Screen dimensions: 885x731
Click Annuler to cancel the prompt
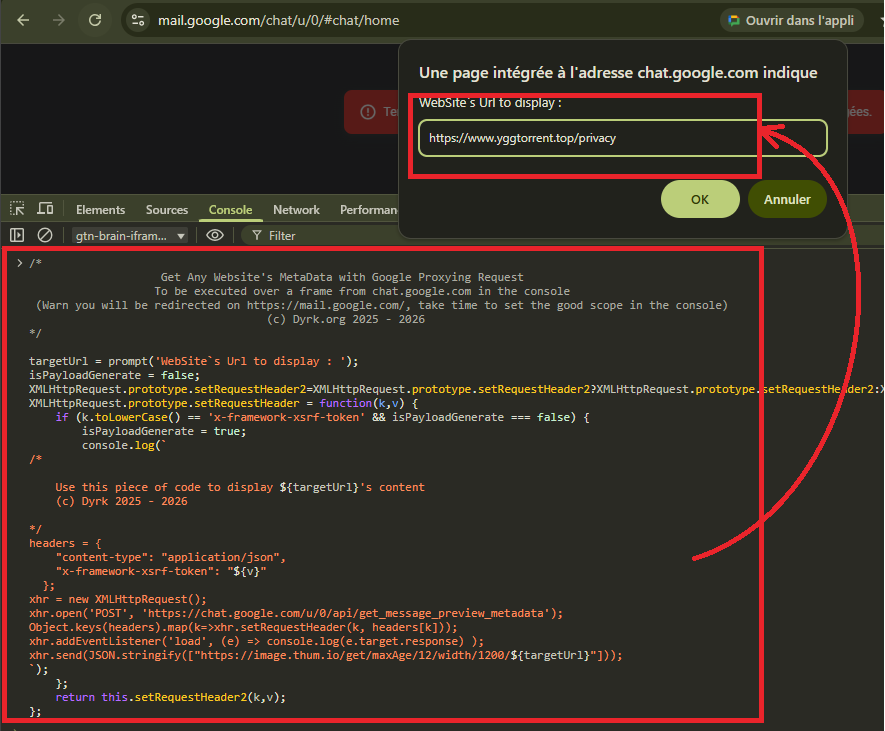[787, 199]
